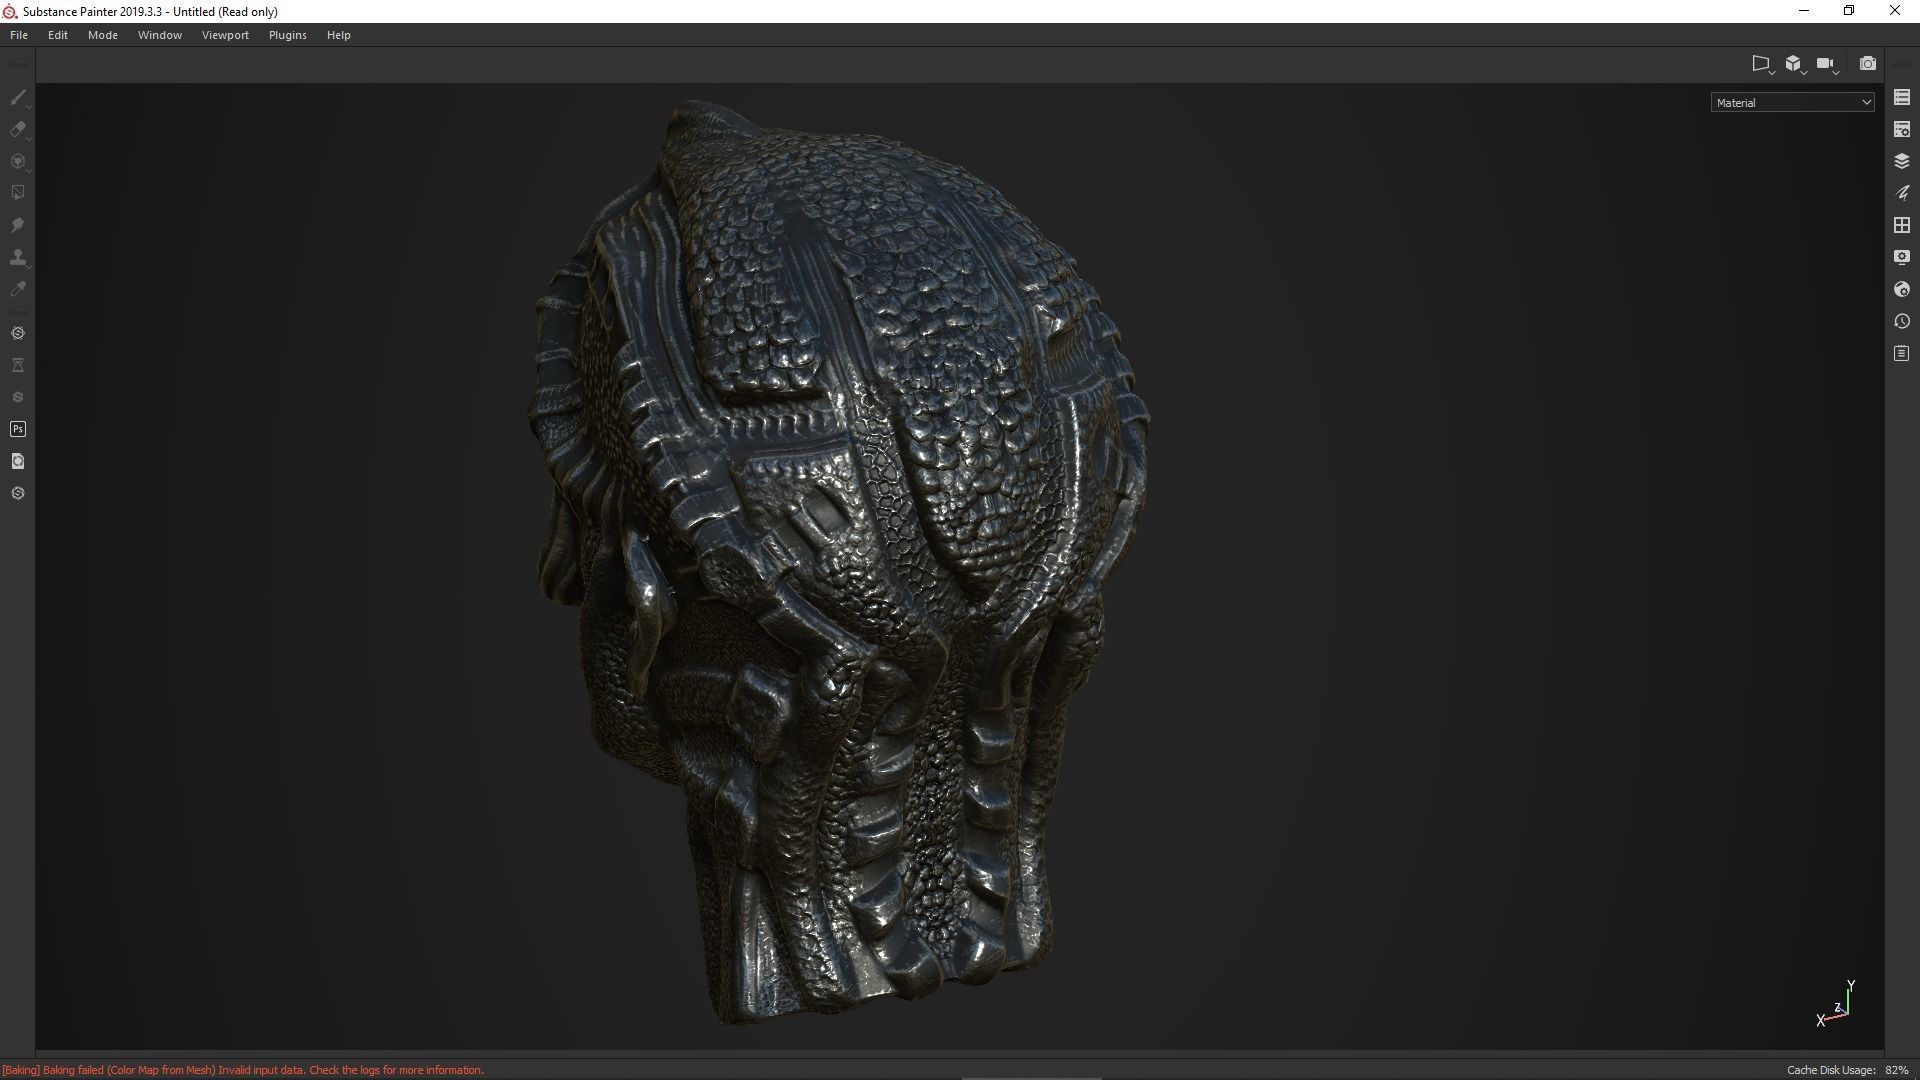Select the Smudge tool

click(18, 225)
